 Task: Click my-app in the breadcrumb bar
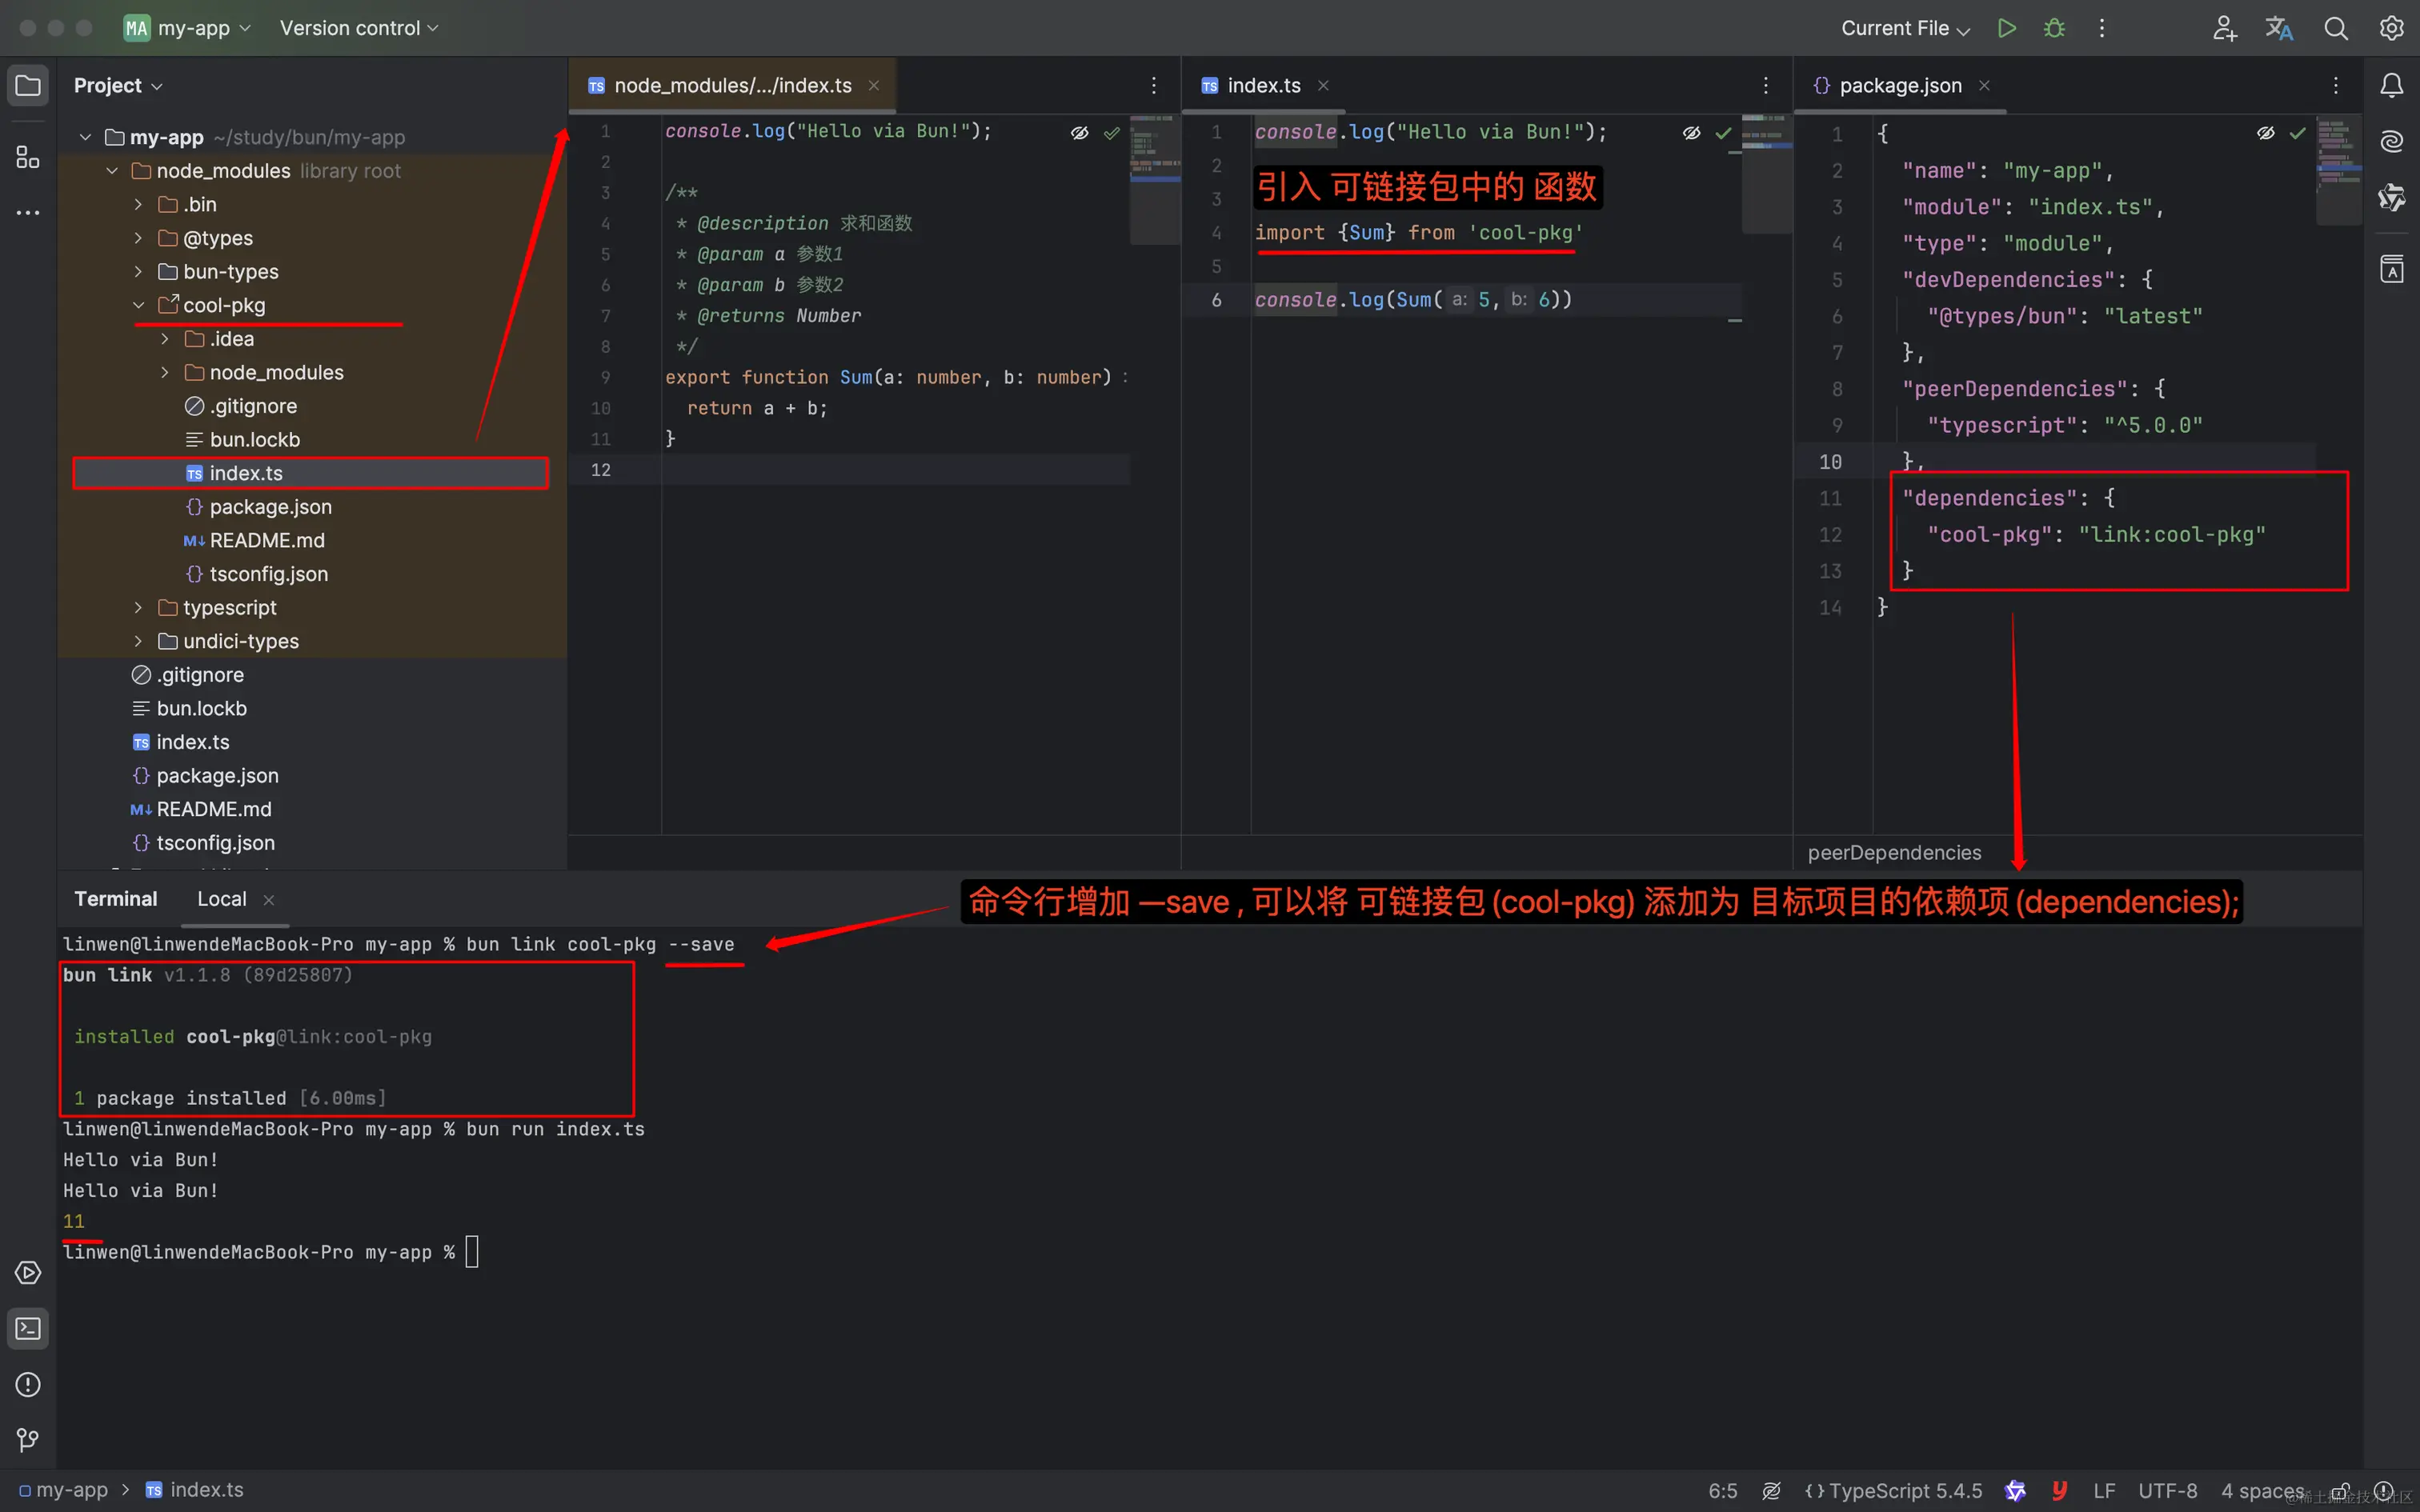[x=63, y=1490]
